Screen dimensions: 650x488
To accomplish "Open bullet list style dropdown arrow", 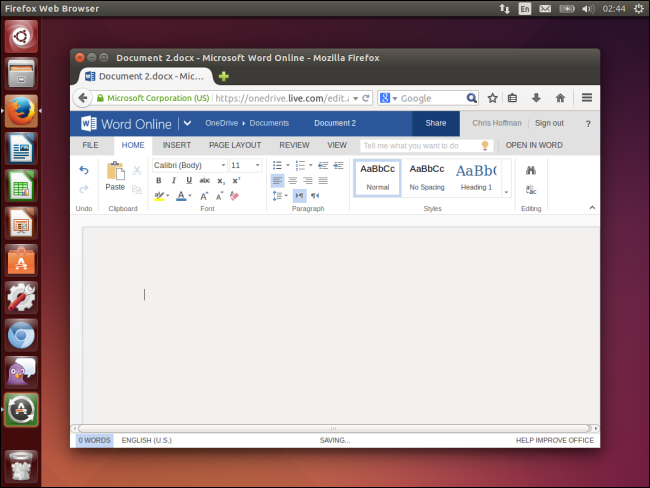I will coord(288,165).
